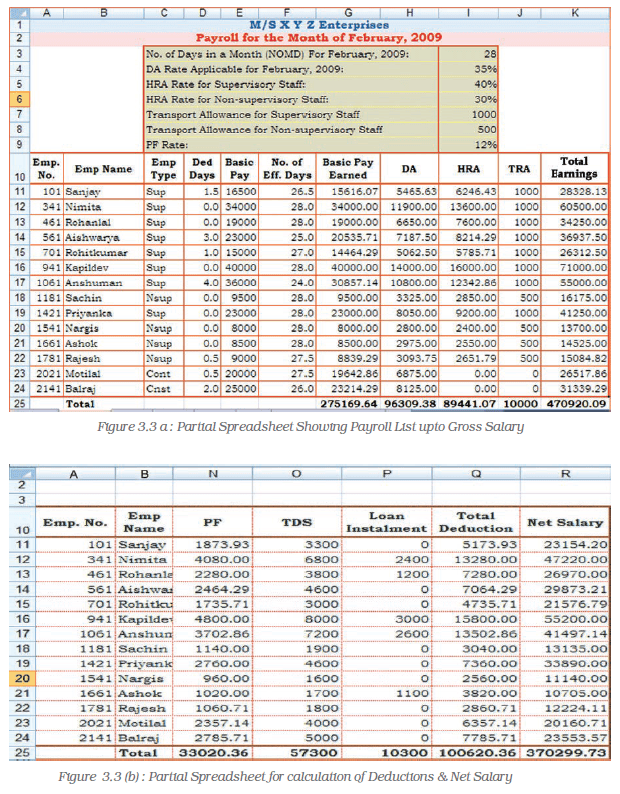Select column K header in first sheet
620x794 pixels.
(575, 13)
